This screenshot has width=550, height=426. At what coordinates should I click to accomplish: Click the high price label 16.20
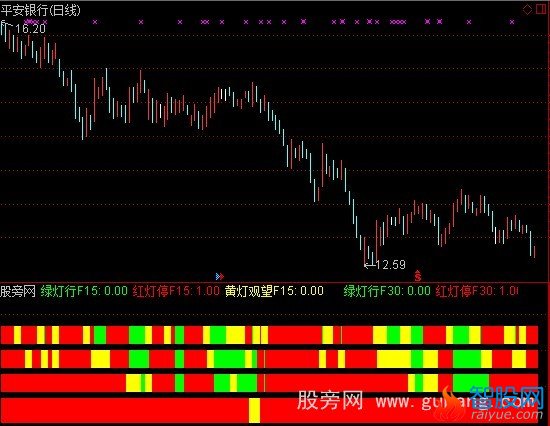(x=31, y=29)
